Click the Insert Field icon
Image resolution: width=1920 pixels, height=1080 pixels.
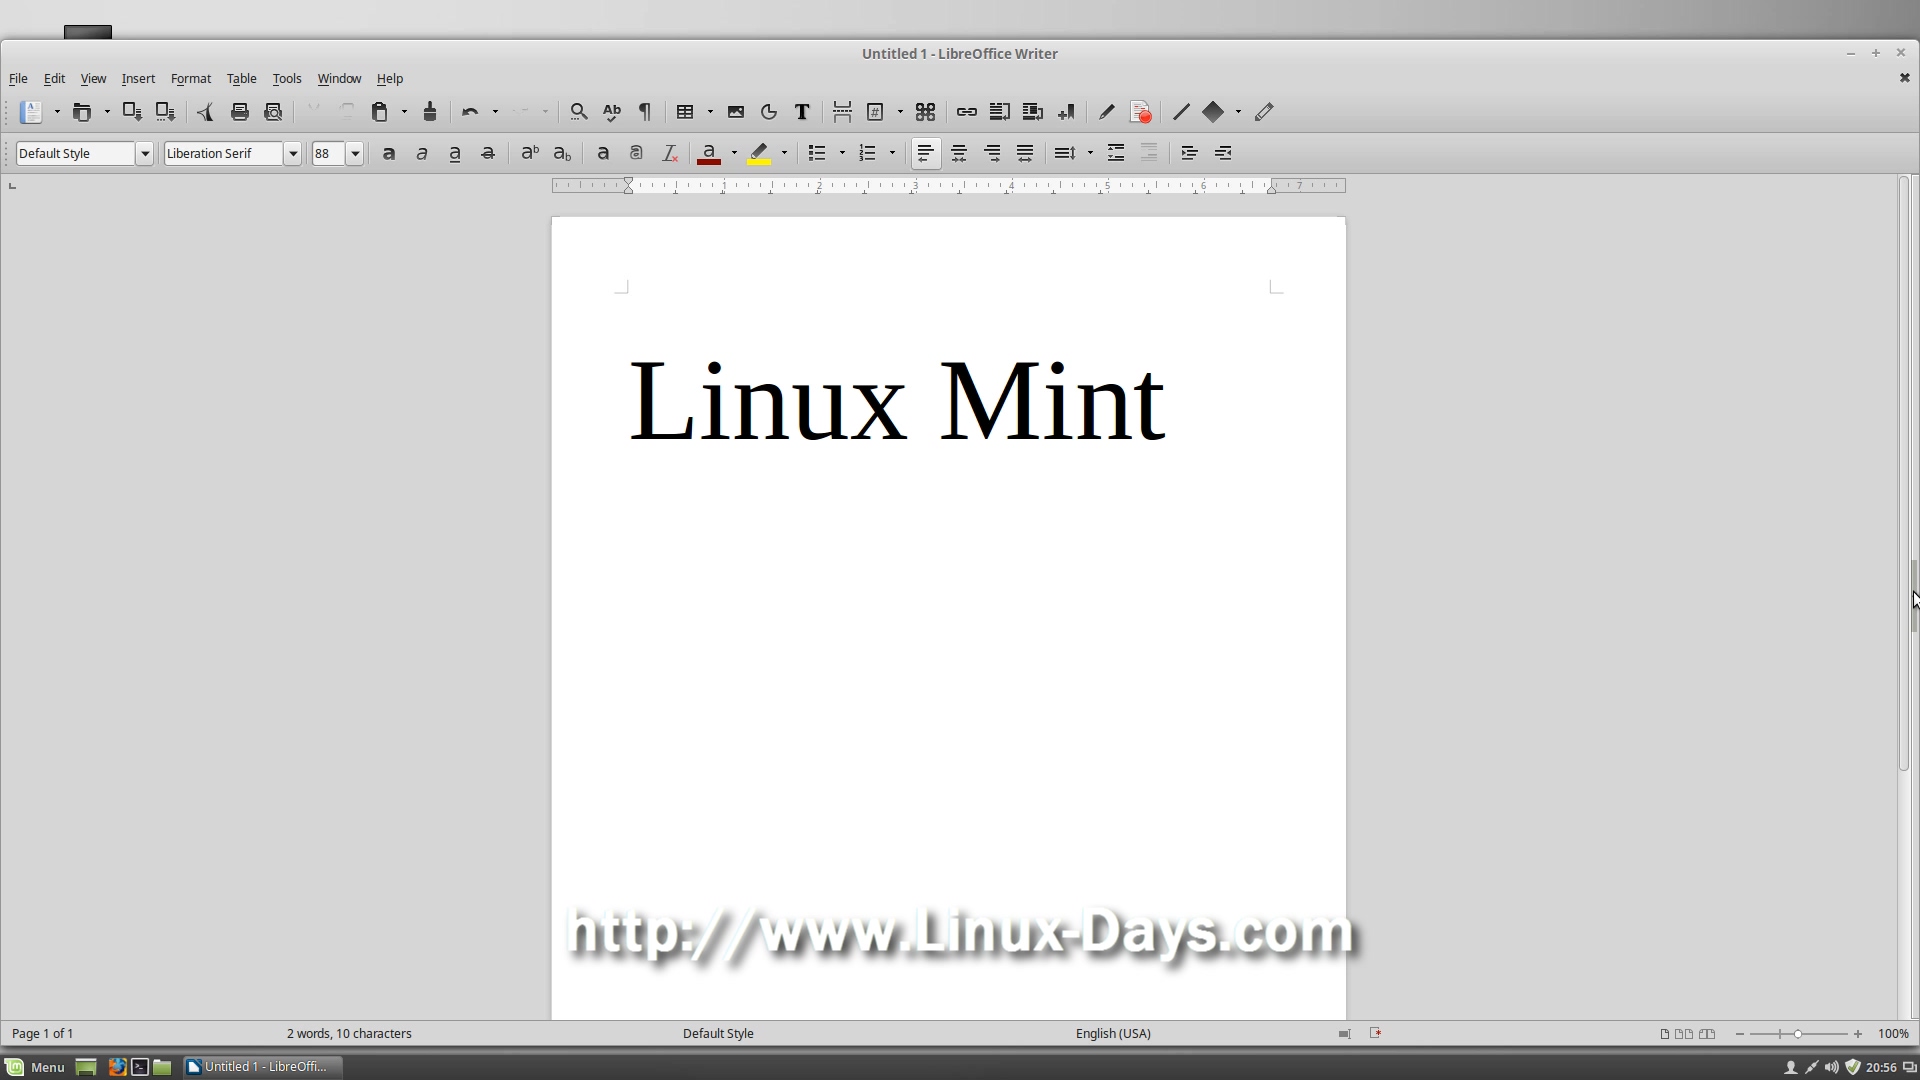(x=875, y=112)
